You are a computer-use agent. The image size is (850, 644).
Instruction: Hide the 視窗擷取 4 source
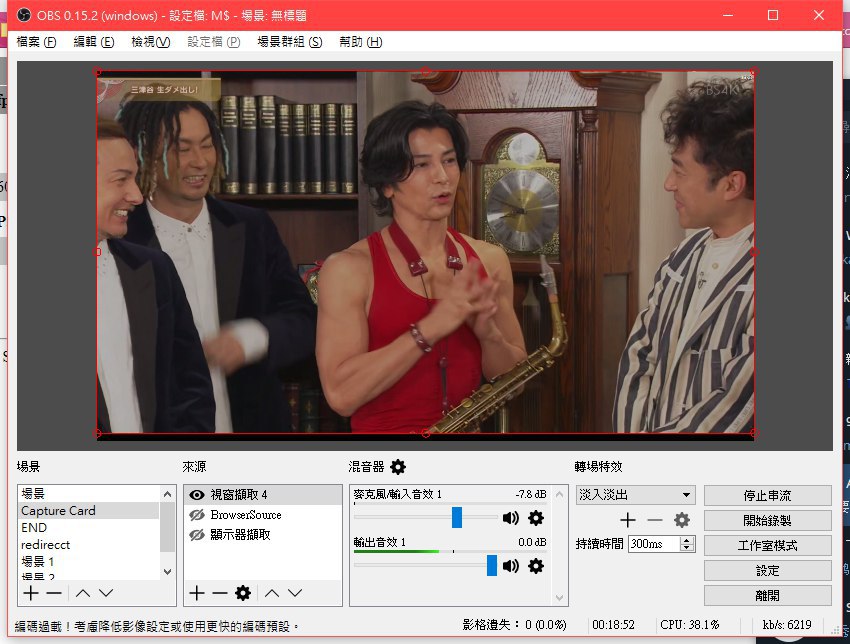pyautogui.click(x=197, y=495)
